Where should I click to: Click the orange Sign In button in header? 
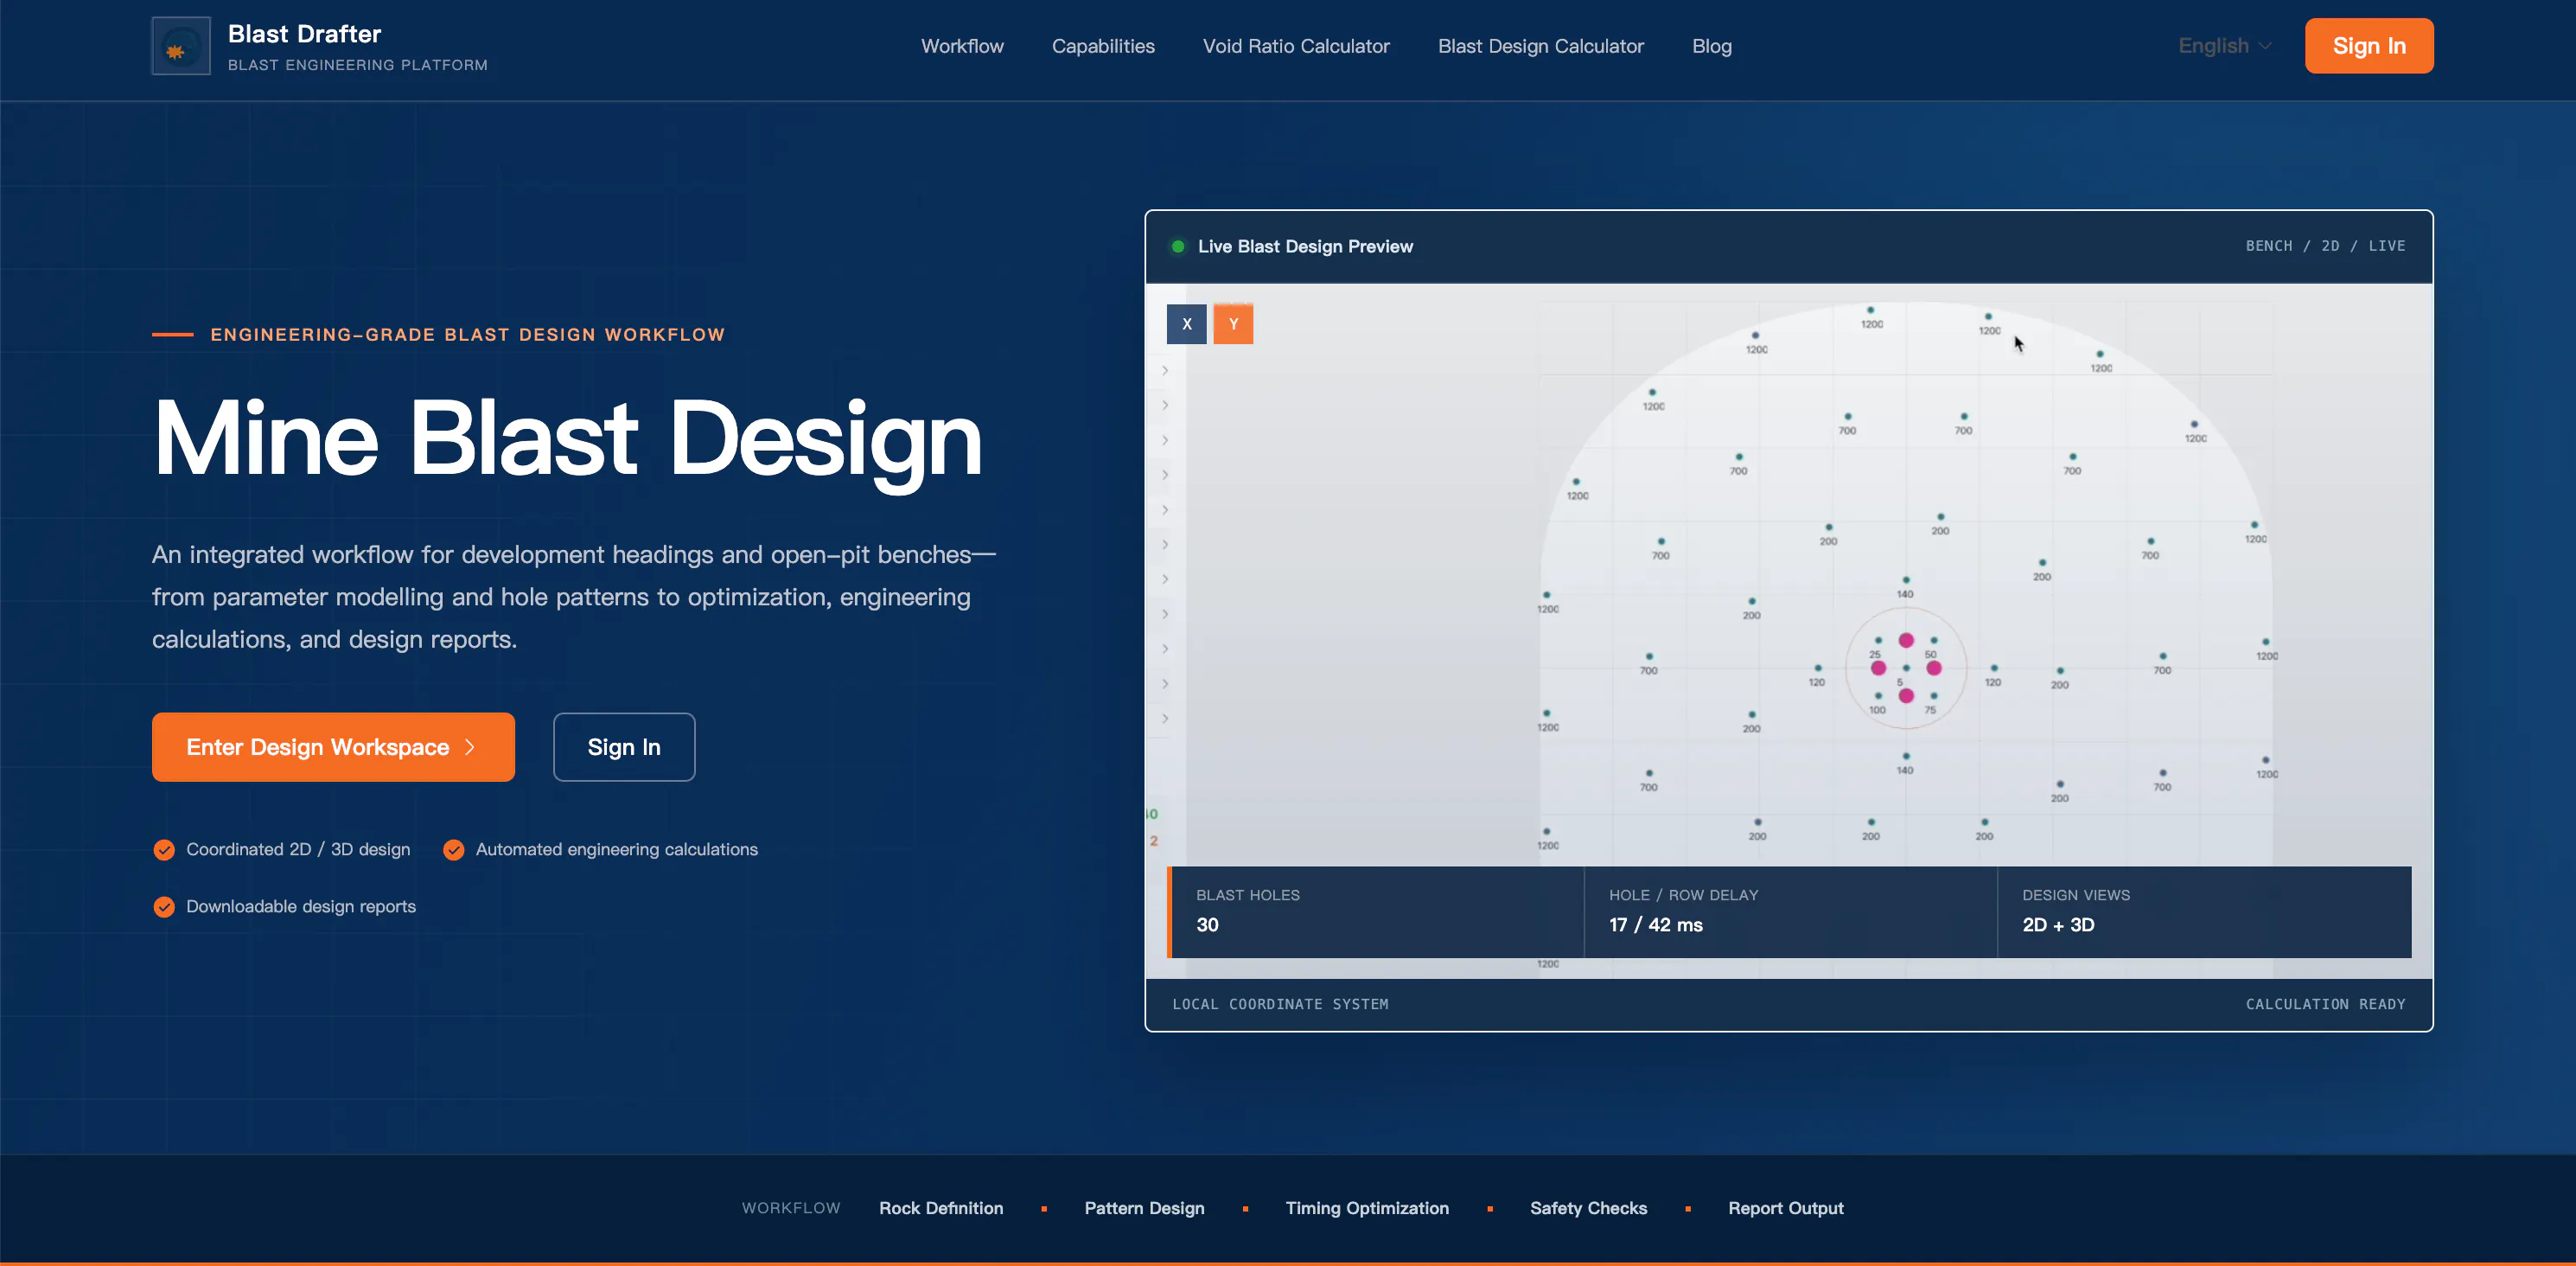point(2369,46)
